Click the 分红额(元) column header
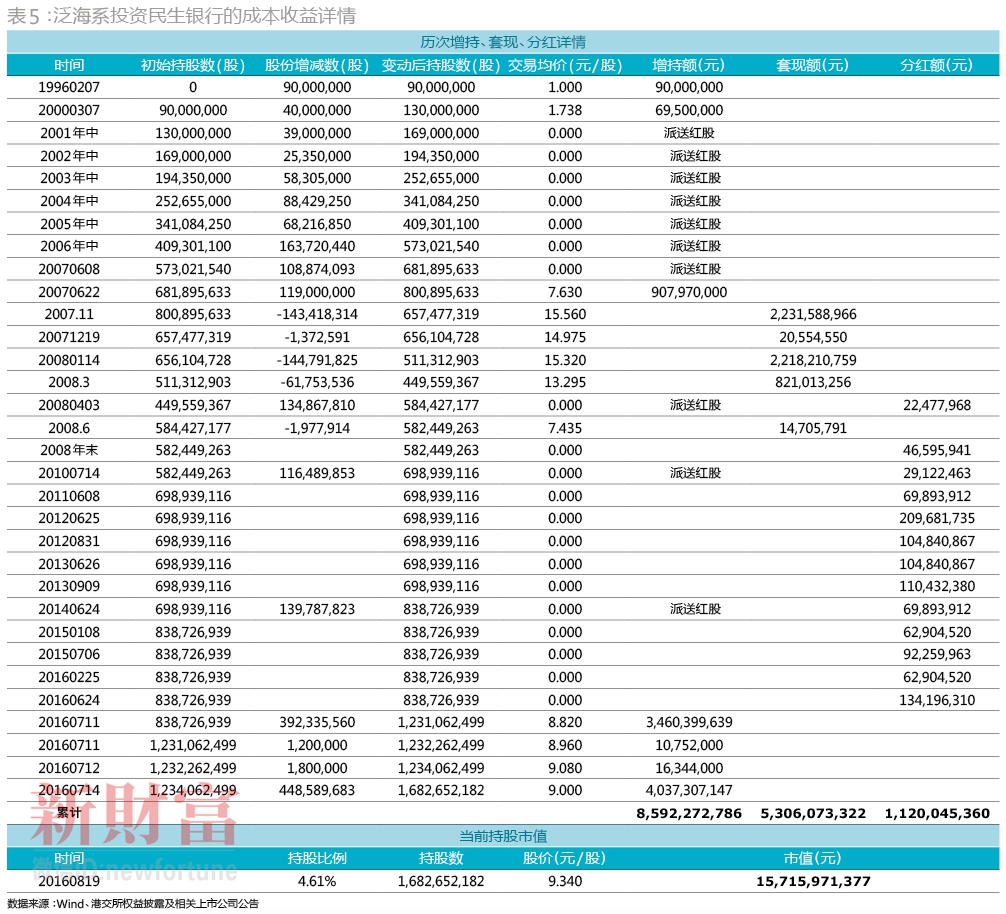Screen dimensions: 1006x914 coord(936,65)
